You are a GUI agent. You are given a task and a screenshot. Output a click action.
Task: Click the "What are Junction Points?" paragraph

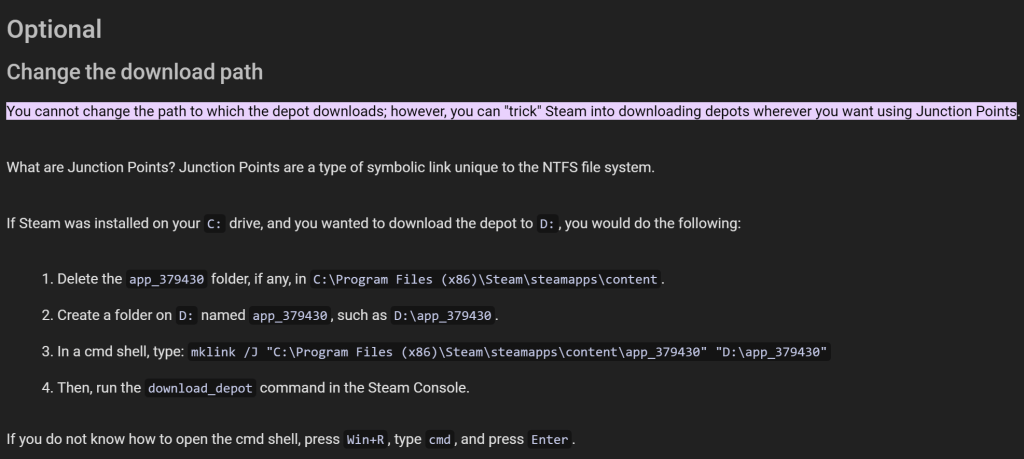click(330, 167)
